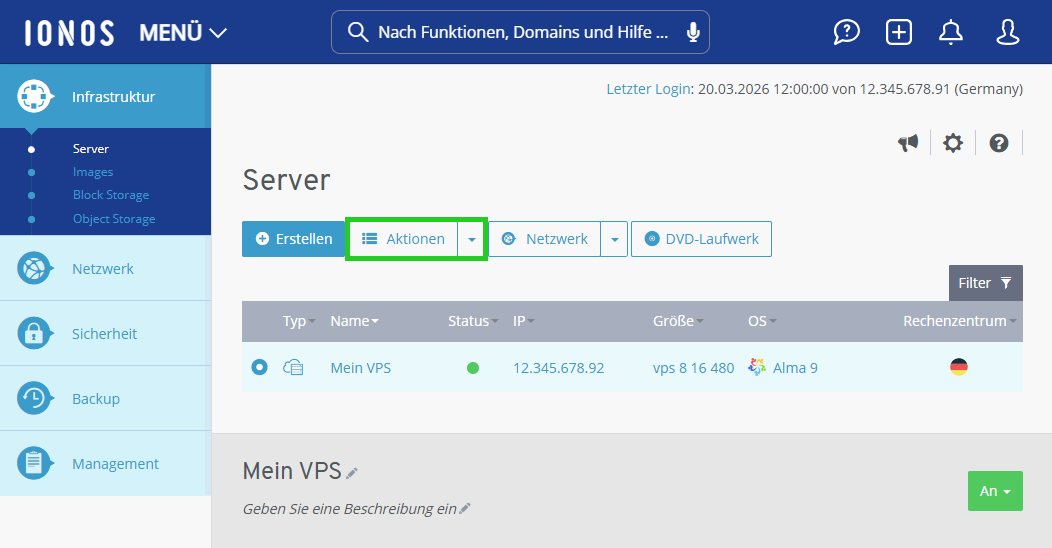The height and width of the screenshot is (548, 1052).
Task: Click size value vps 8 16 480
Action: 693,368
